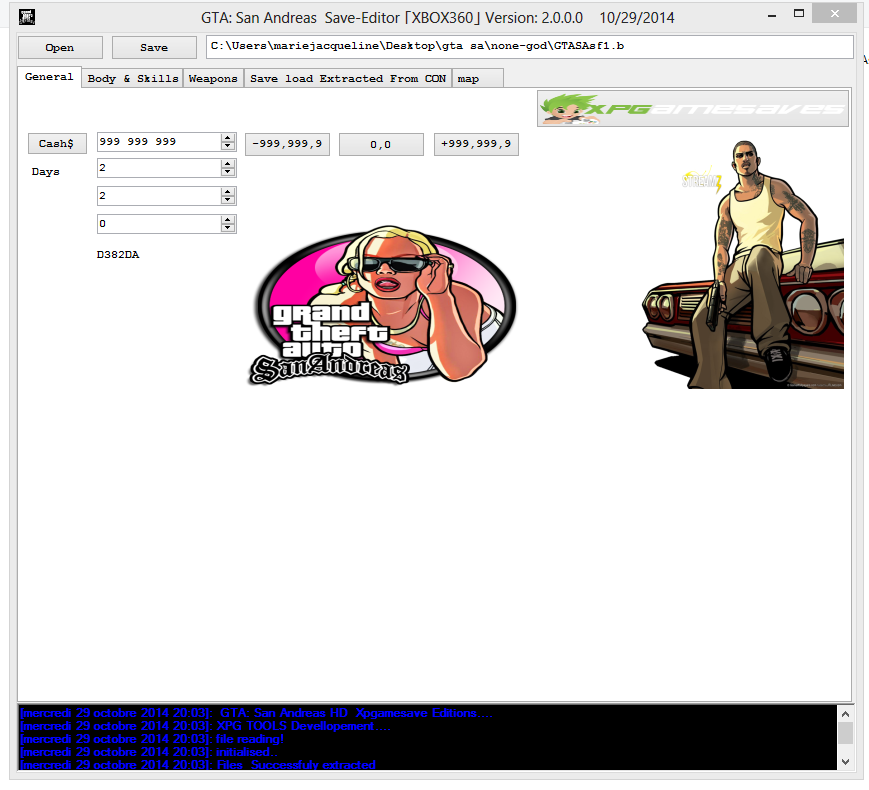Click the file path text field
The image size is (869, 790).
point(529,47)
